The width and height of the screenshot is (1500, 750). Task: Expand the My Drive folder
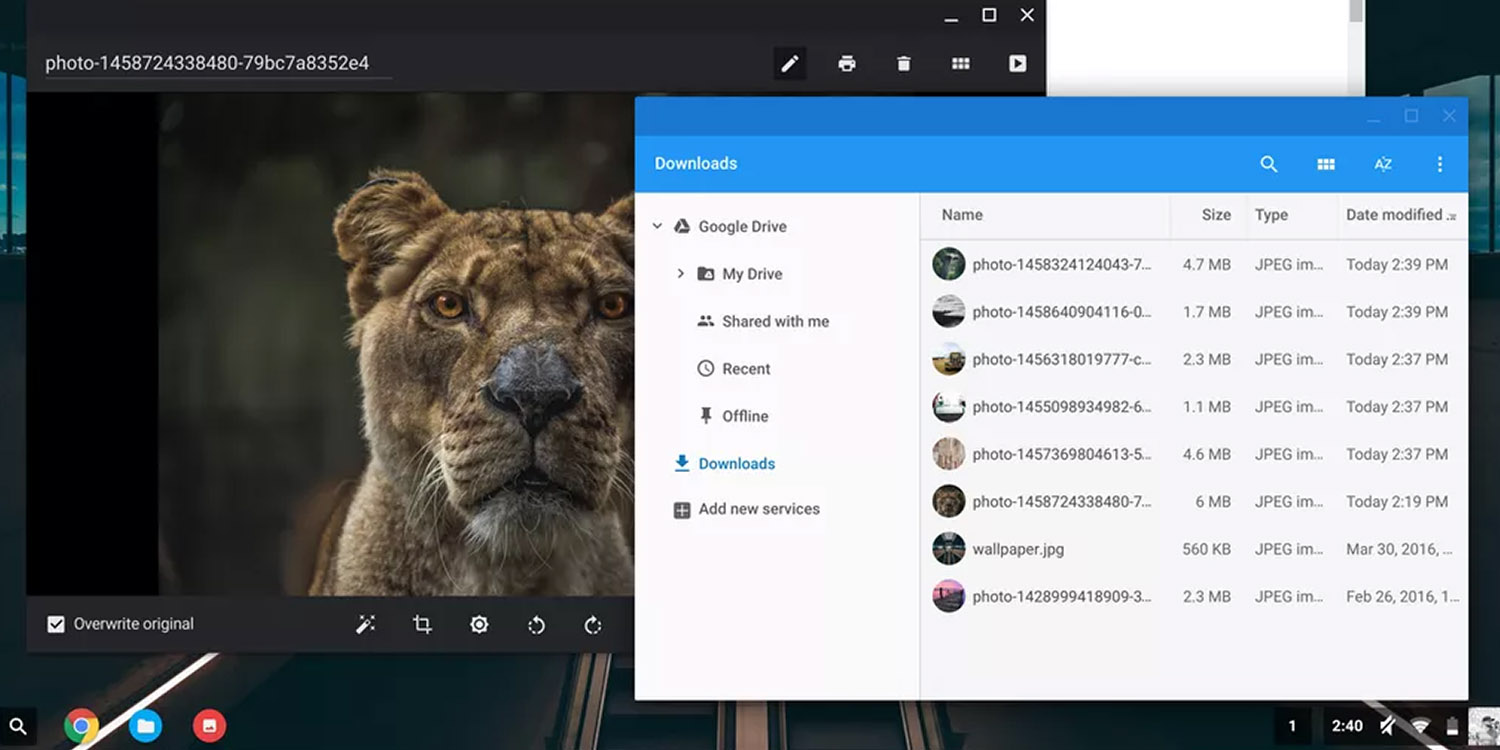tap(680, 274)
